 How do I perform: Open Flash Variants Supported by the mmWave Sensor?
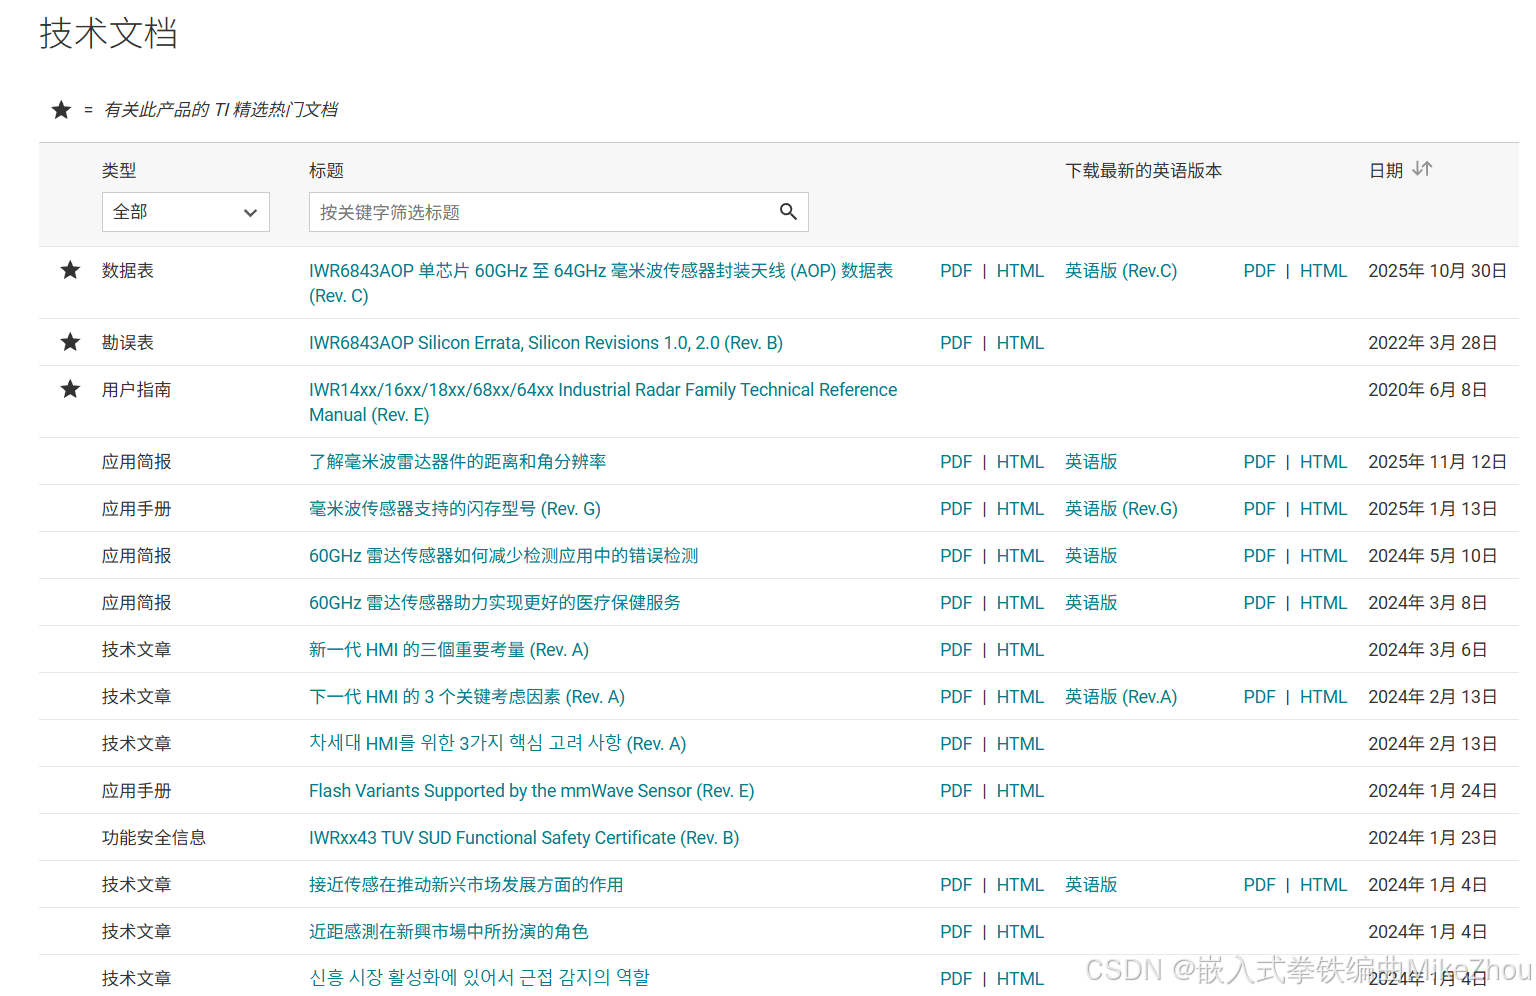point(532,791)
